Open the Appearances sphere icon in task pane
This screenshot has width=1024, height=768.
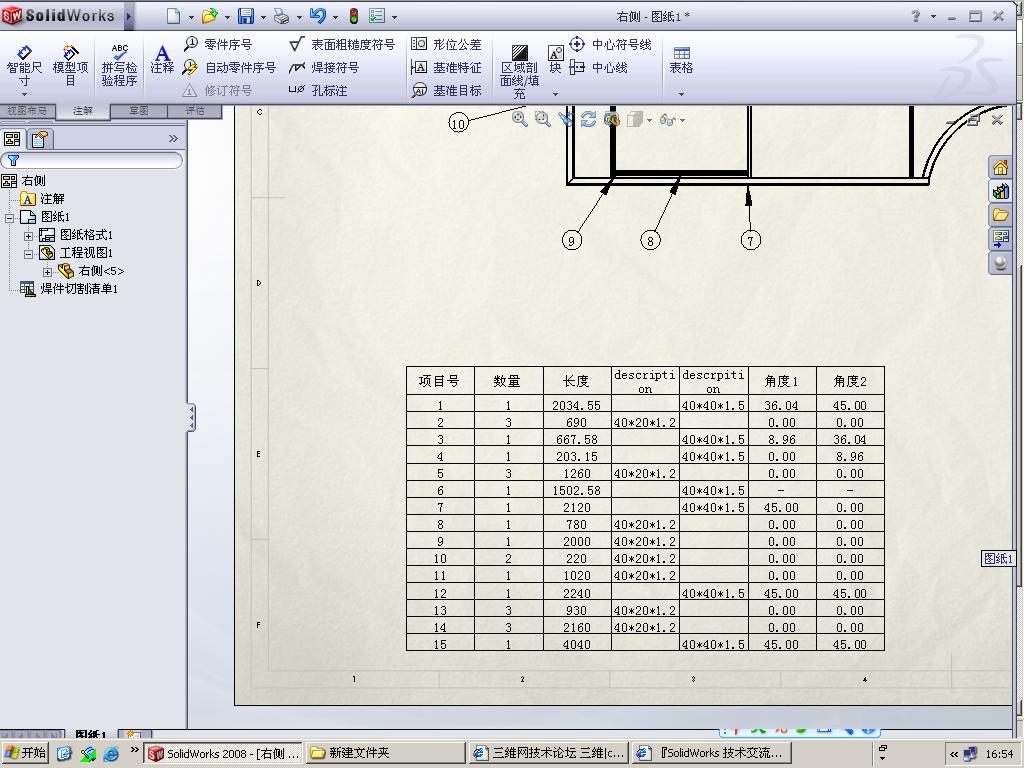pyautogui.click(x=1000, y=263)
